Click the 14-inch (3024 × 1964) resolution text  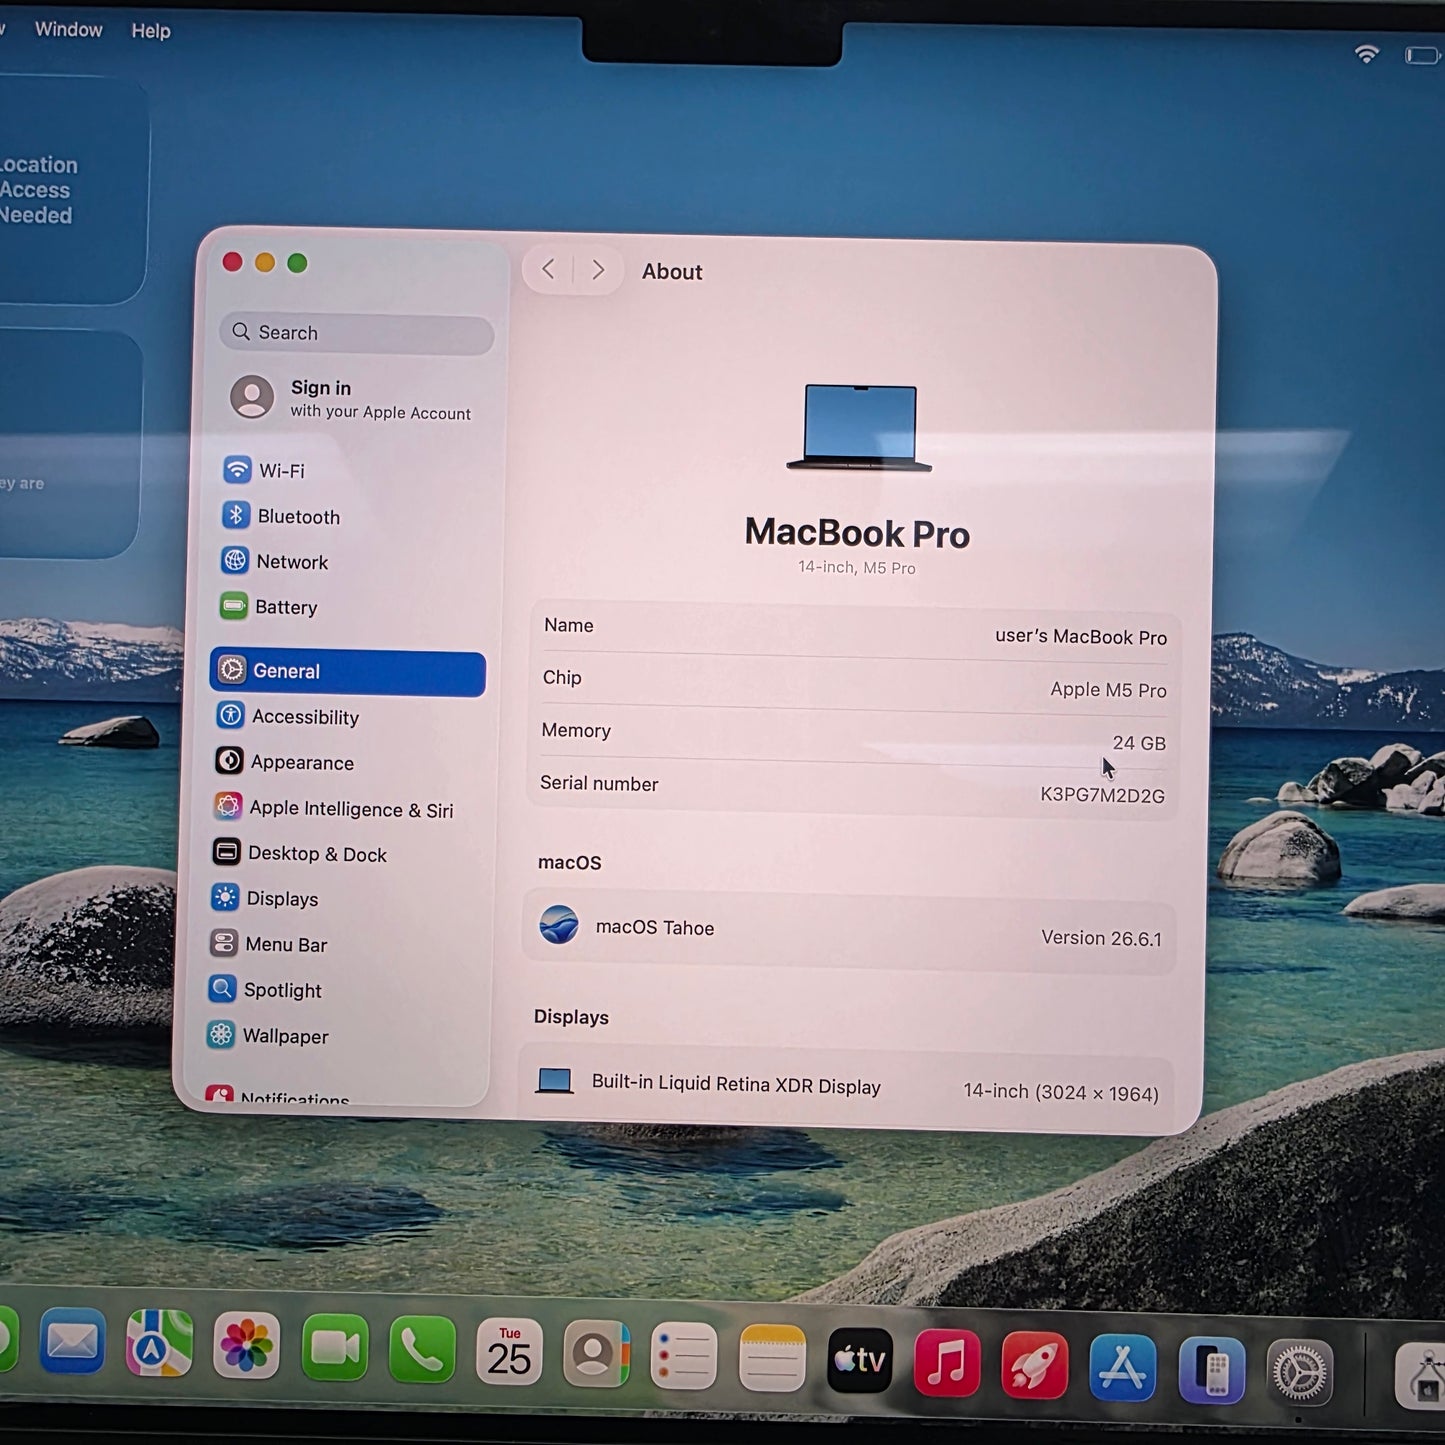point(1061,1092)
